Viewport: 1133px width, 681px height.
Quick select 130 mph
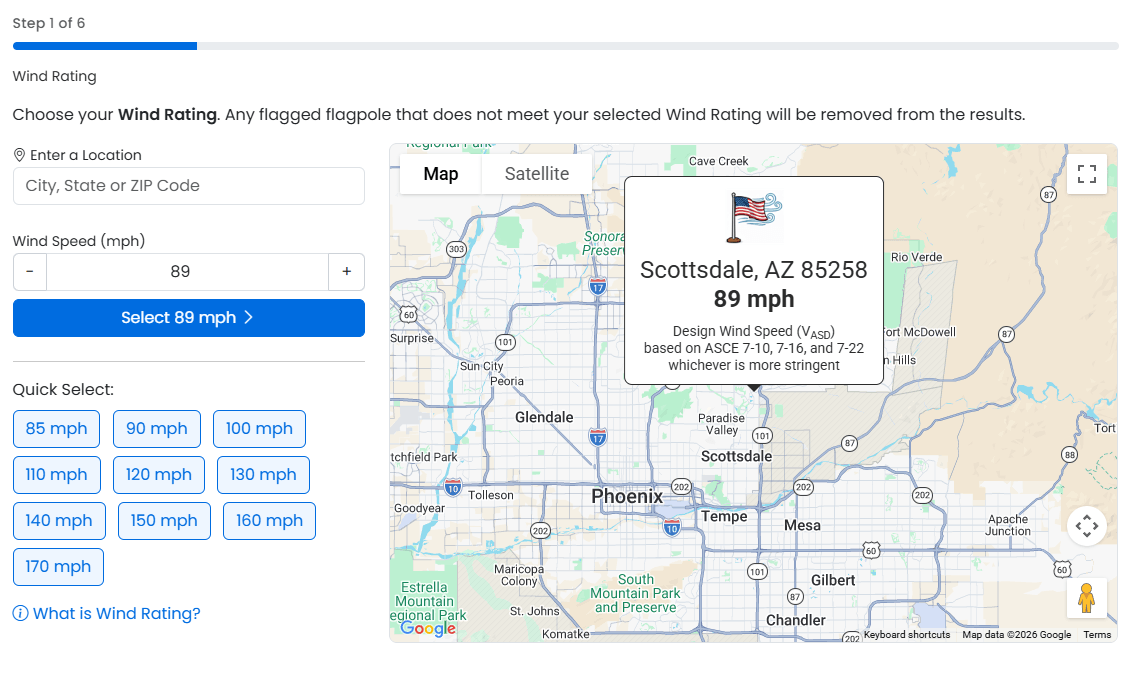click(x=263, y=475)
